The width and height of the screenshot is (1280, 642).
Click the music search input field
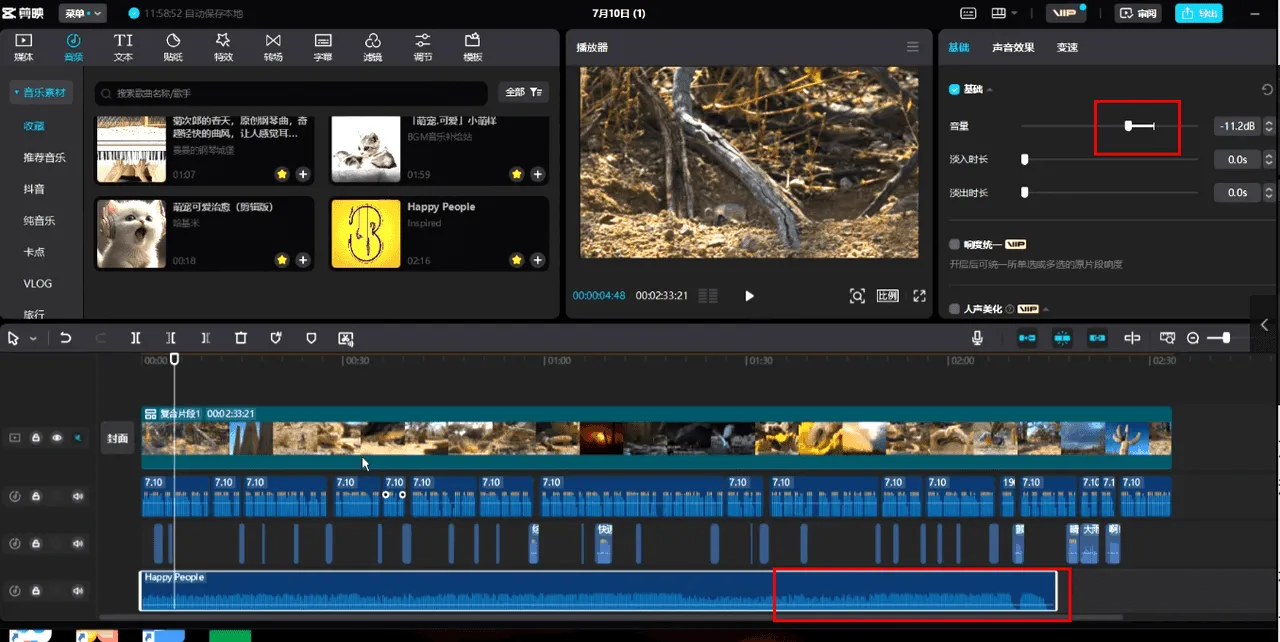tap(292, 92)
